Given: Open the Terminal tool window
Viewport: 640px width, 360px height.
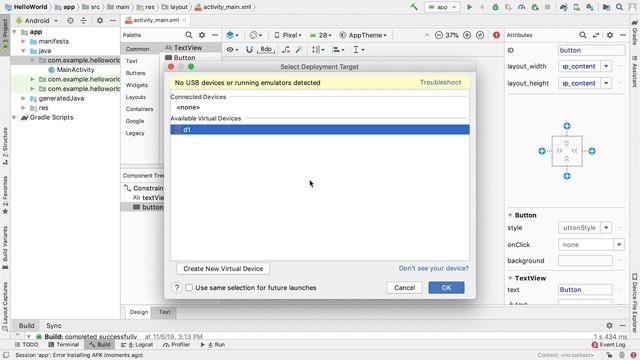Looking at the screenshot, I should (x=63, y=345).
